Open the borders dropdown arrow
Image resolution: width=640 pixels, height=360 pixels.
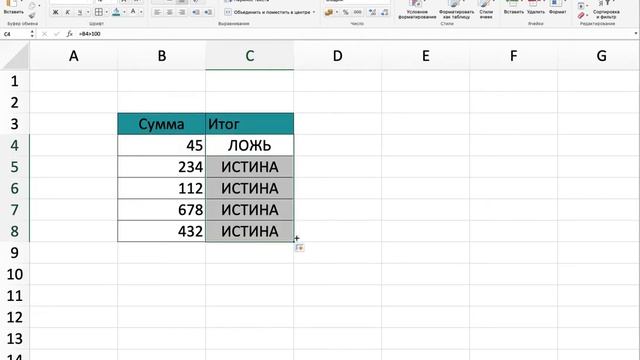click(107, 12)
